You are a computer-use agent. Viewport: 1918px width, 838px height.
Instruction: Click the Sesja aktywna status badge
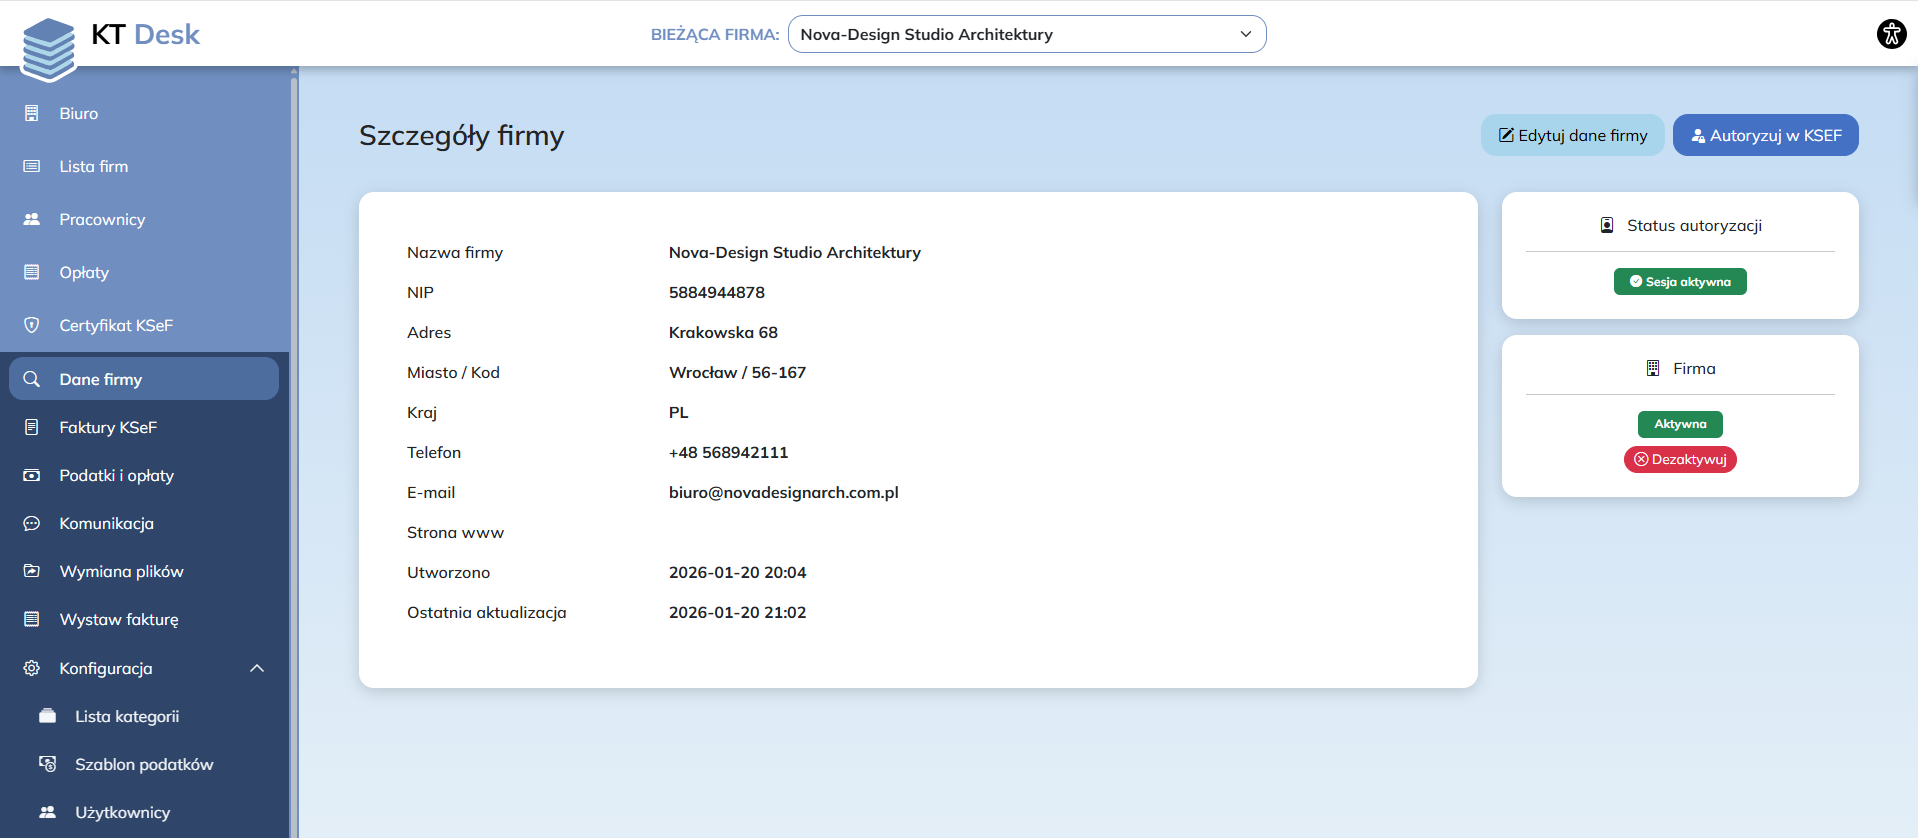point(1680,282)
